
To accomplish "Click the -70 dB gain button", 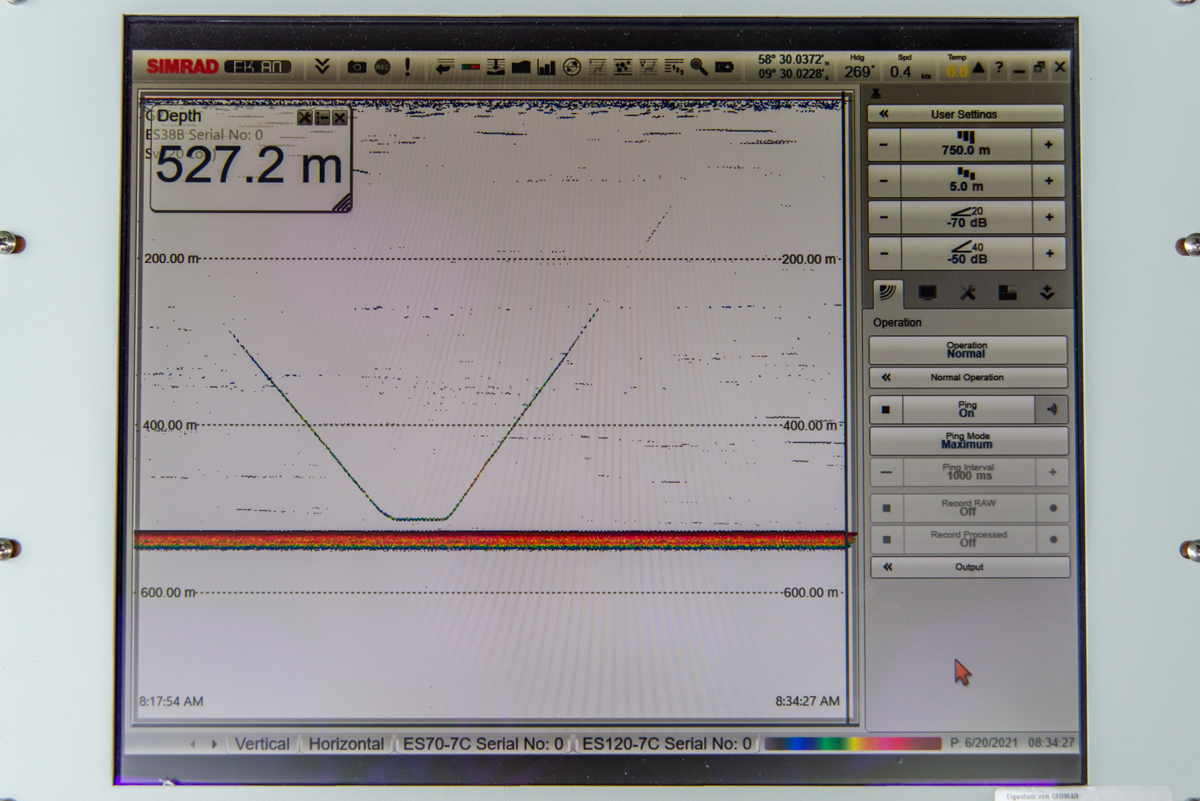I will point(966,217).
